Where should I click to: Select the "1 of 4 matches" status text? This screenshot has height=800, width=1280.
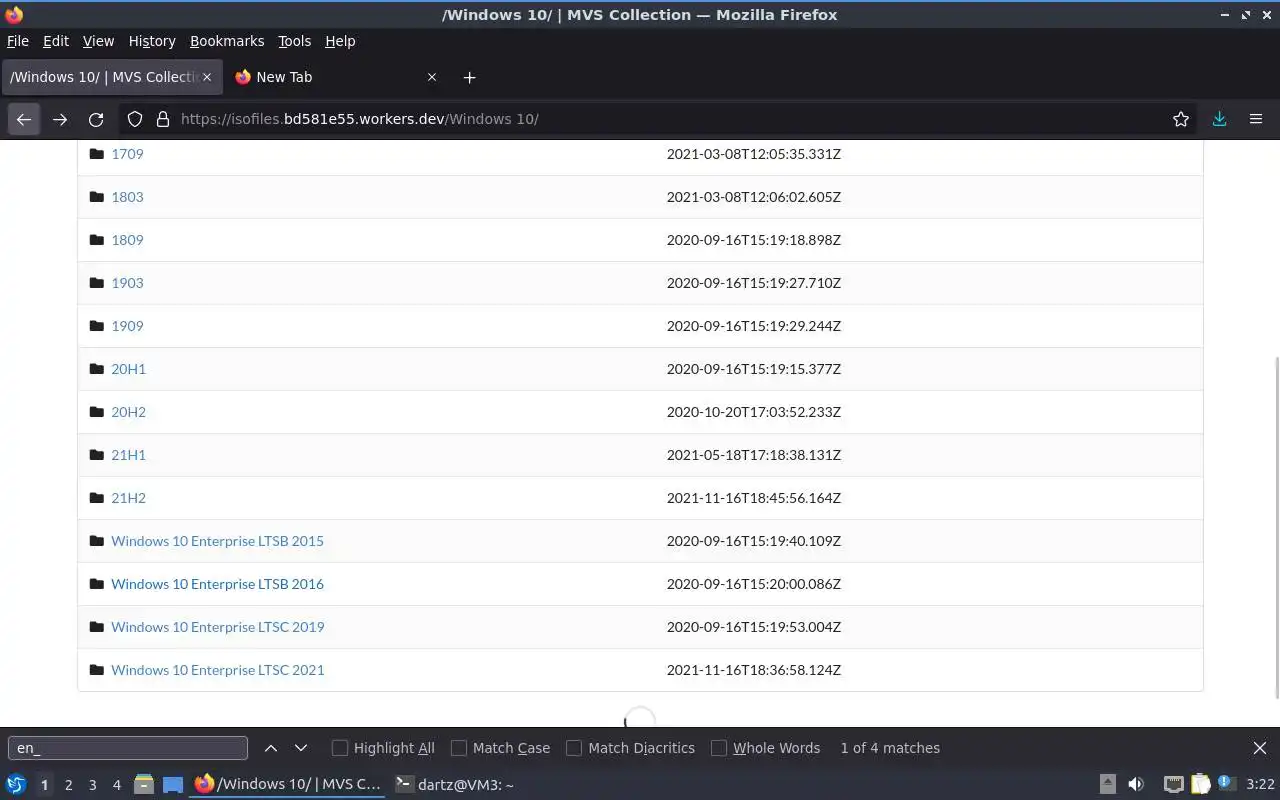click(x=890, y=748)
